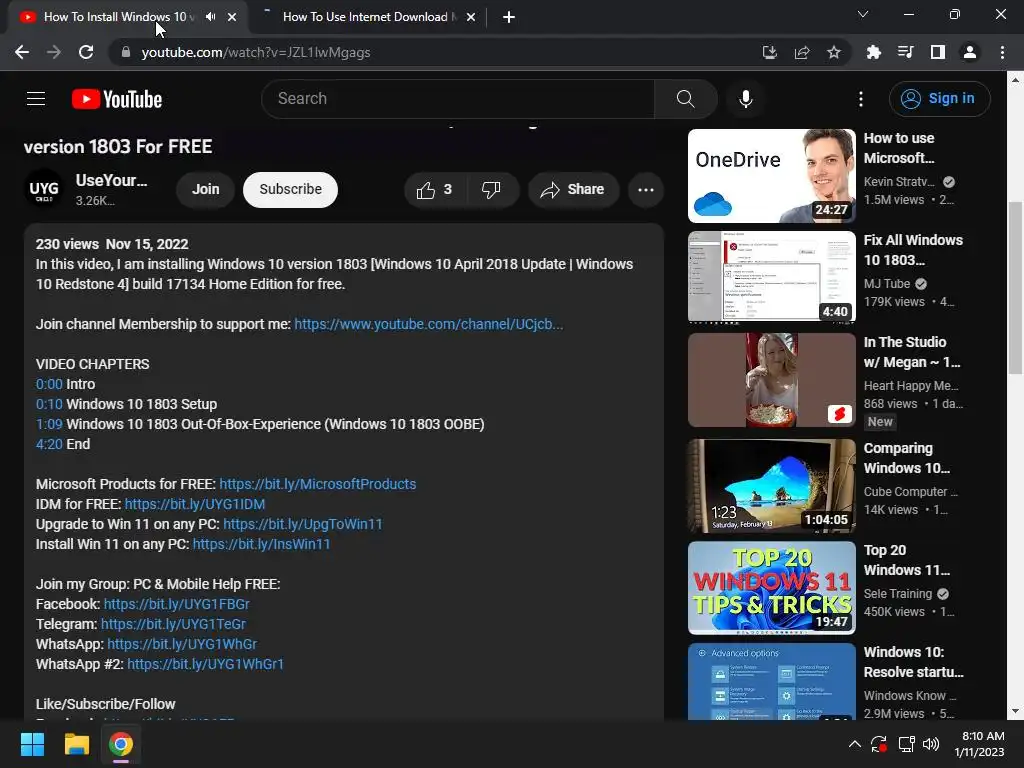Open the Chrome three-dot menu
Image resolution: width=1024 pixels, height=768 pixels.
(1002, 52)
